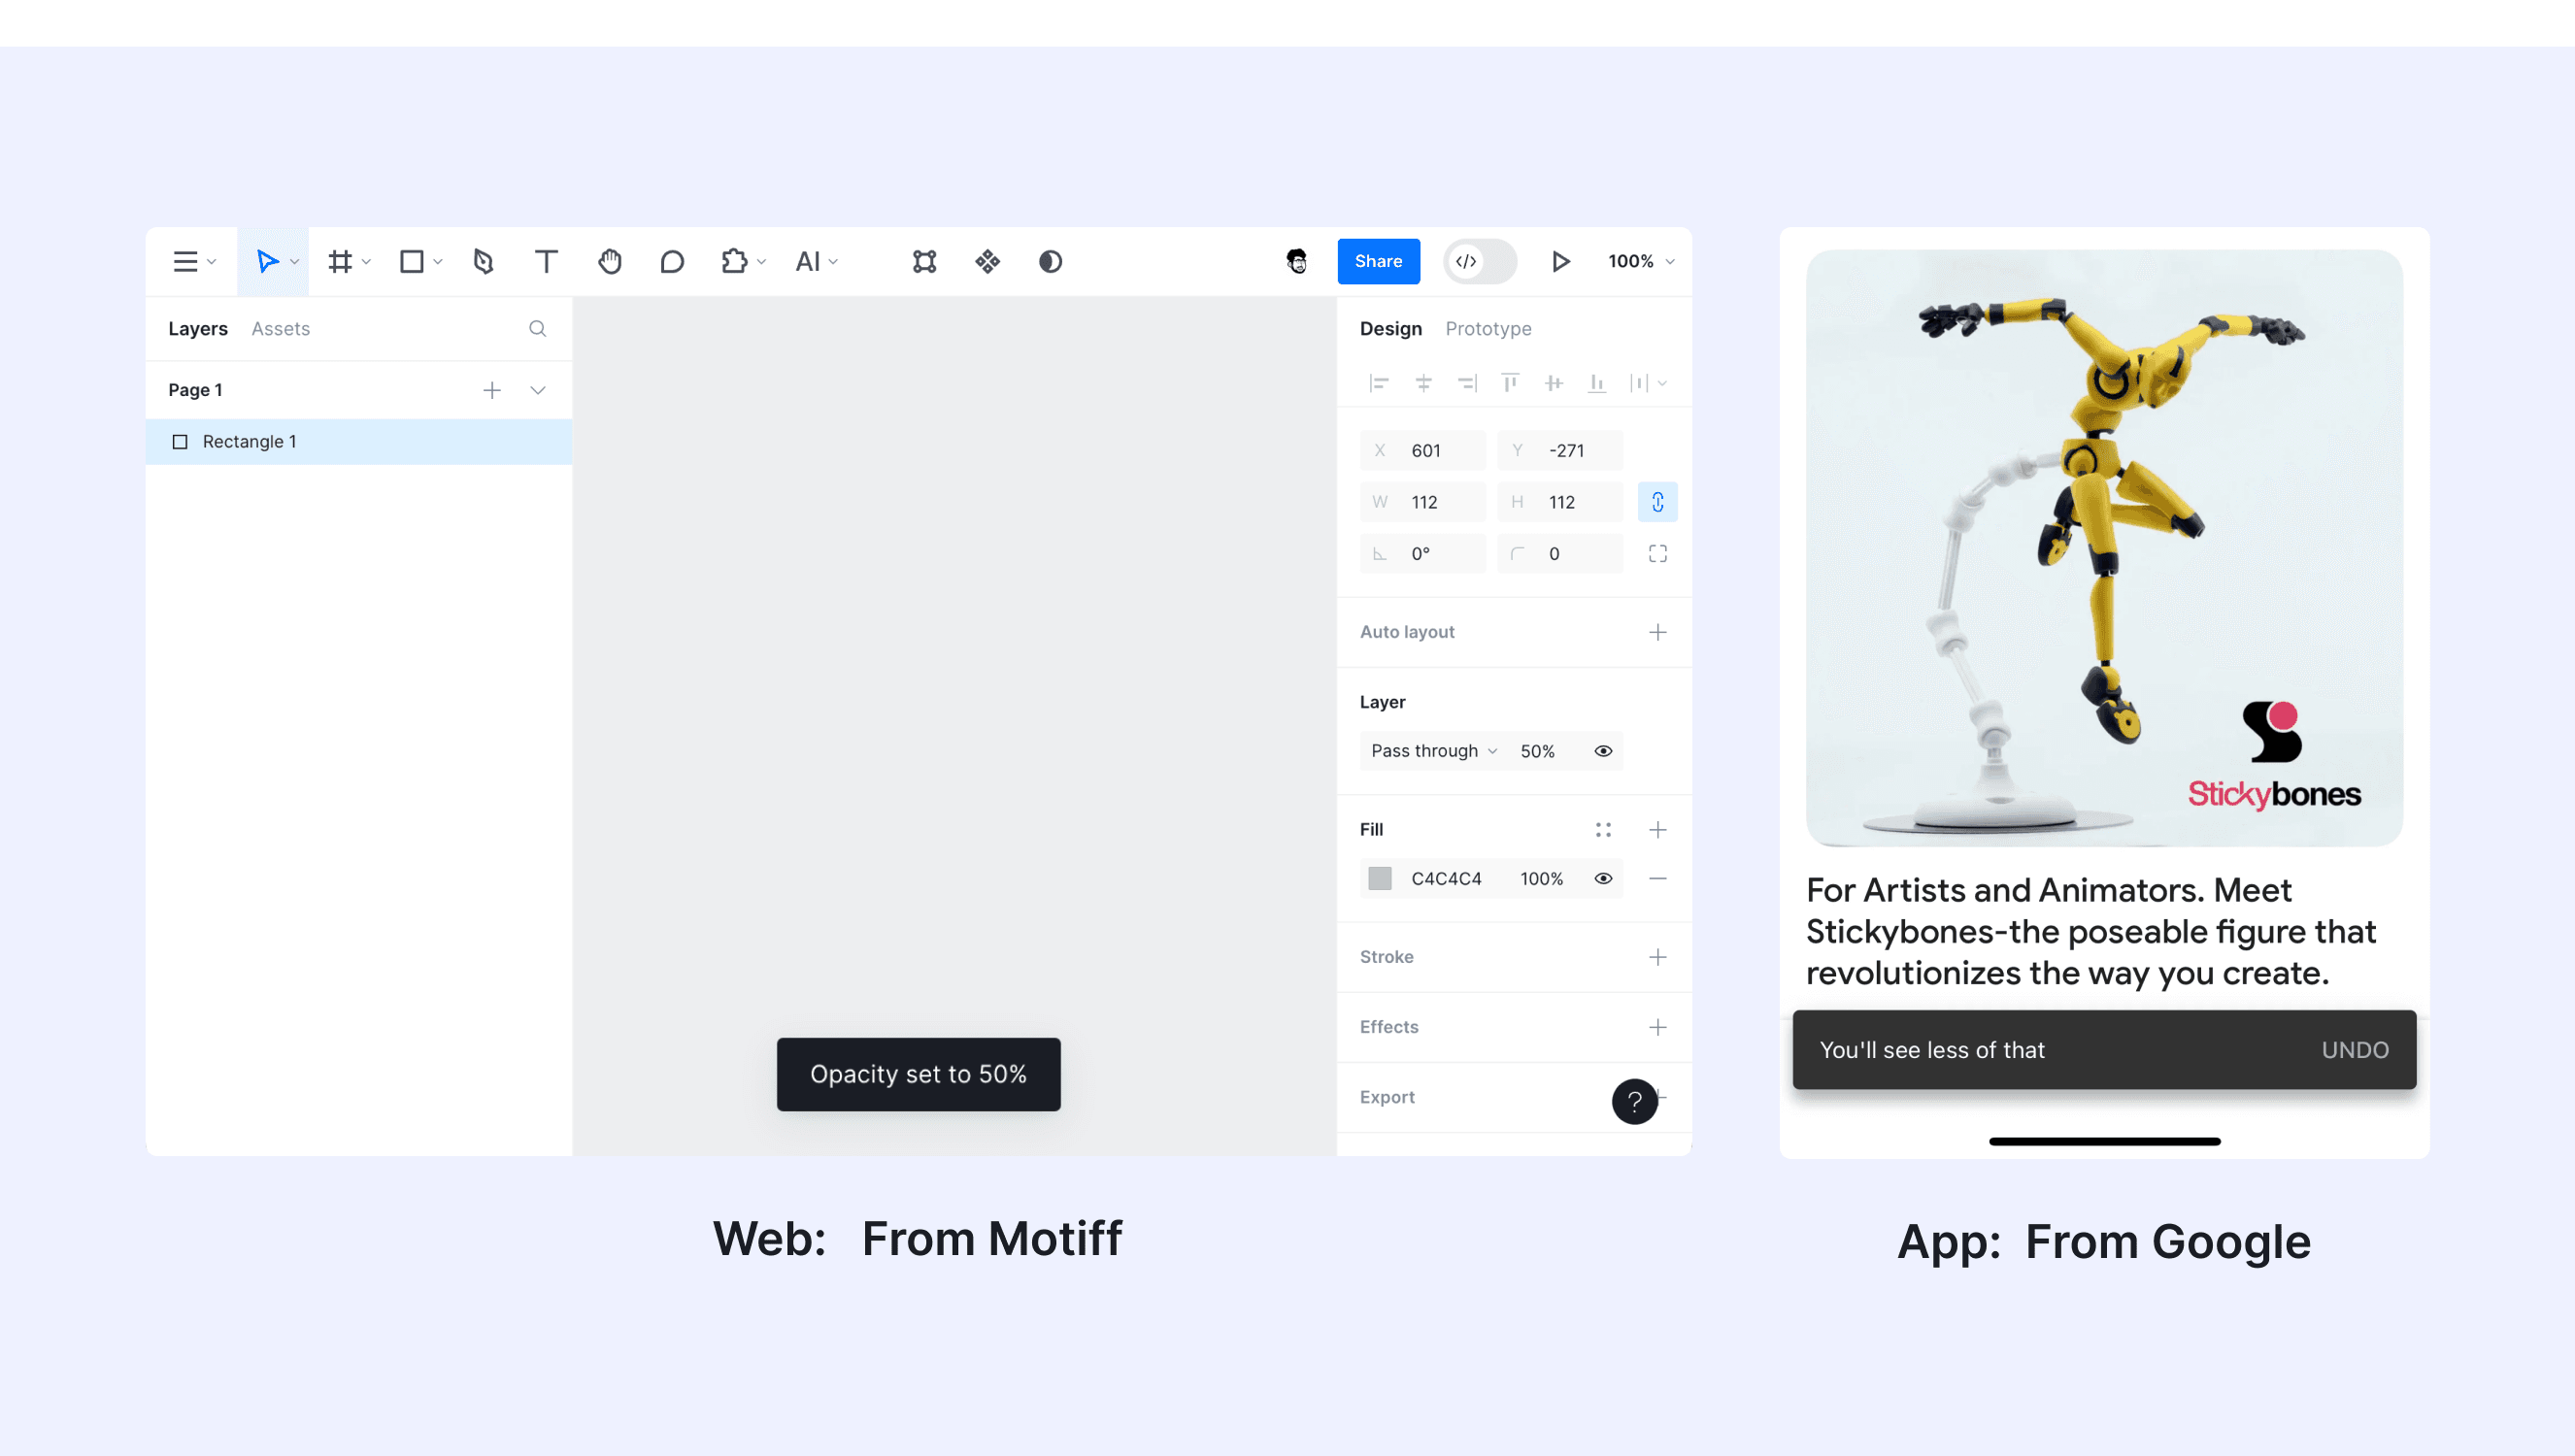This screenshot has width=2575, height=1456.
Task: Click UNDO in the snackbar
Action: pos(2354,1050)
